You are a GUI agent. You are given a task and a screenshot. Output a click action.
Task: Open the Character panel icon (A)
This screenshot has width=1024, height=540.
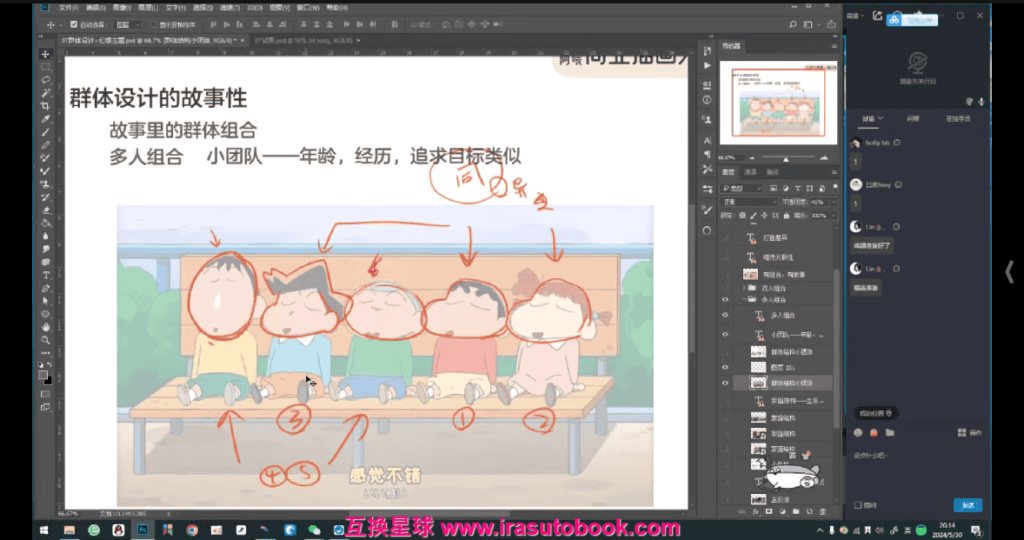point(707,140)
